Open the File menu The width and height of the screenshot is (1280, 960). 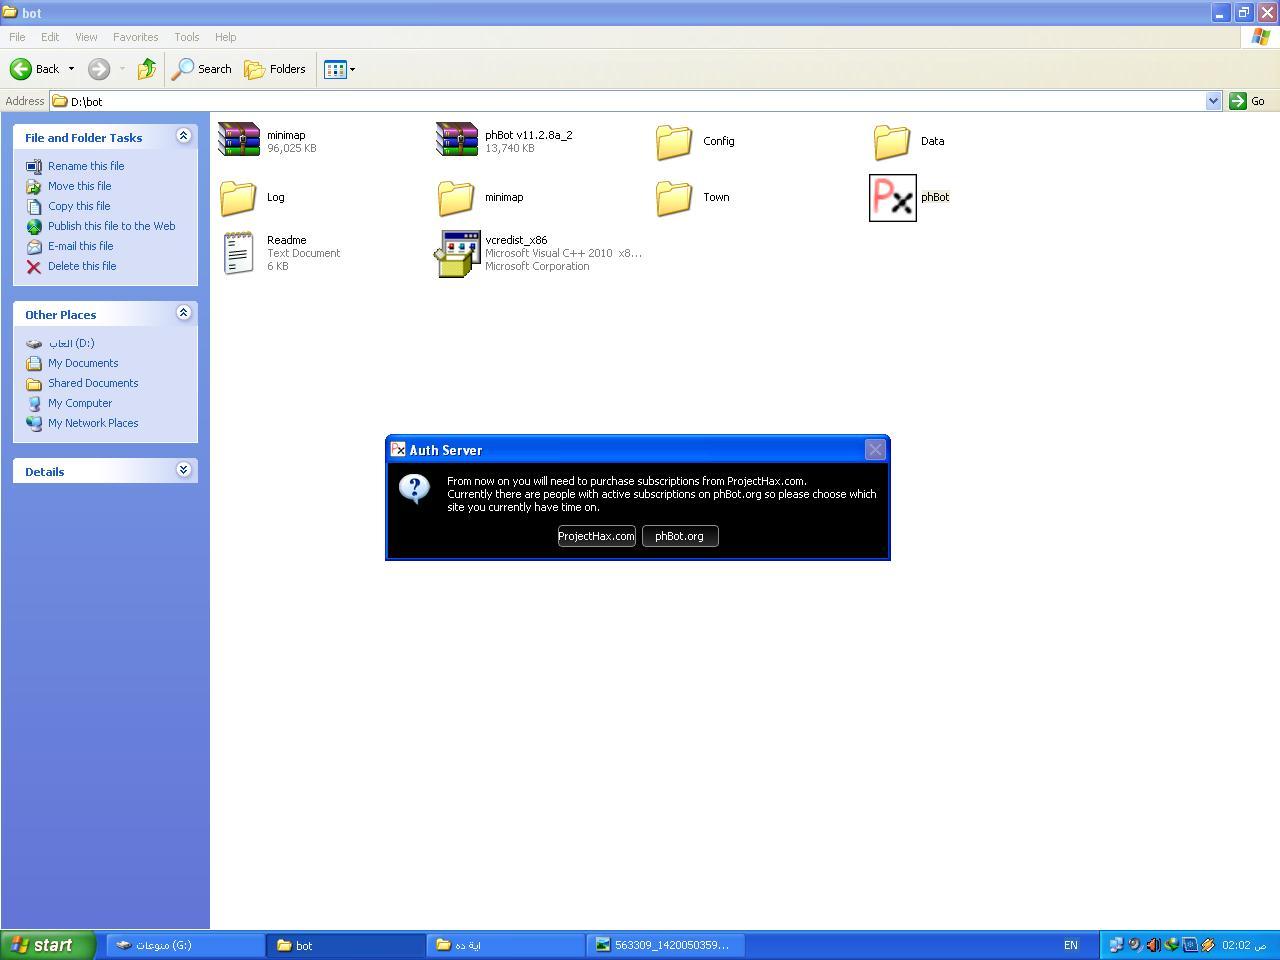(x=17, y=37)
